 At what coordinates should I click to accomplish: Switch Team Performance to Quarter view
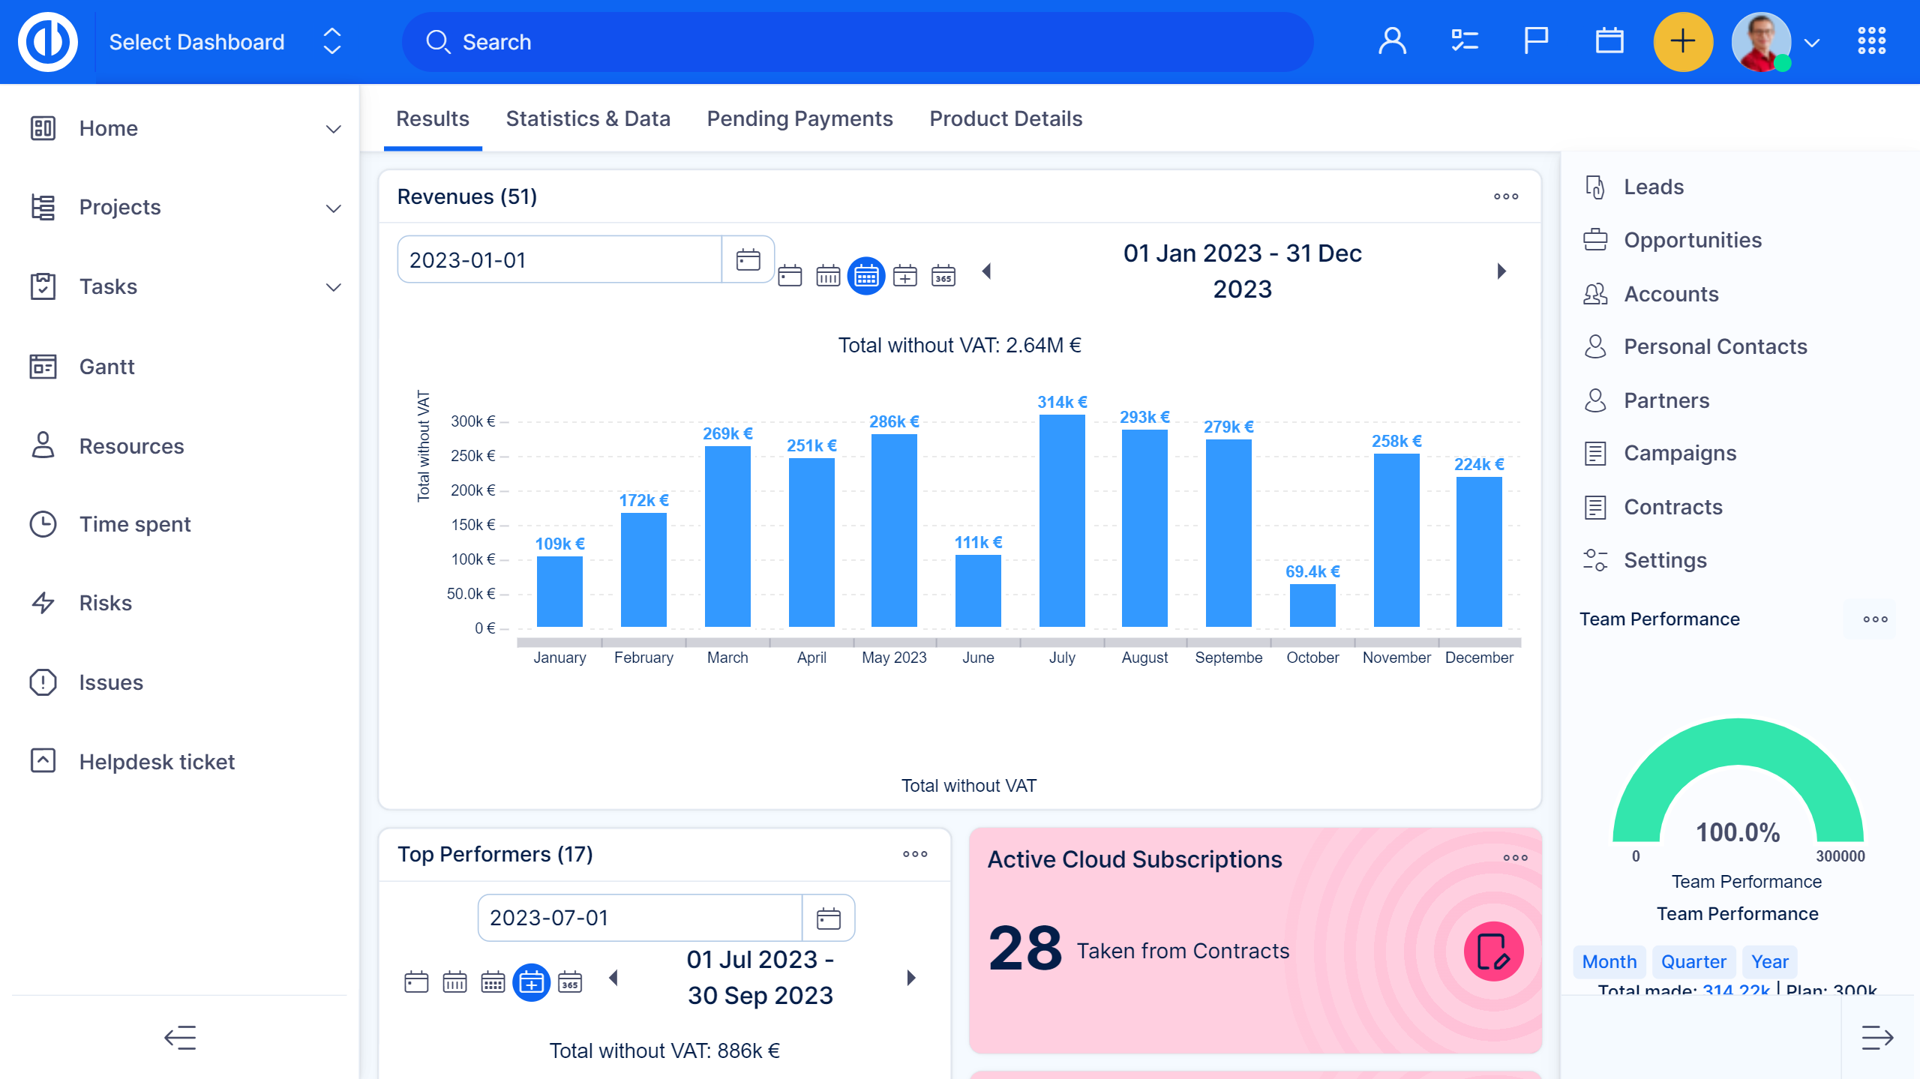tap(1693, 961)
